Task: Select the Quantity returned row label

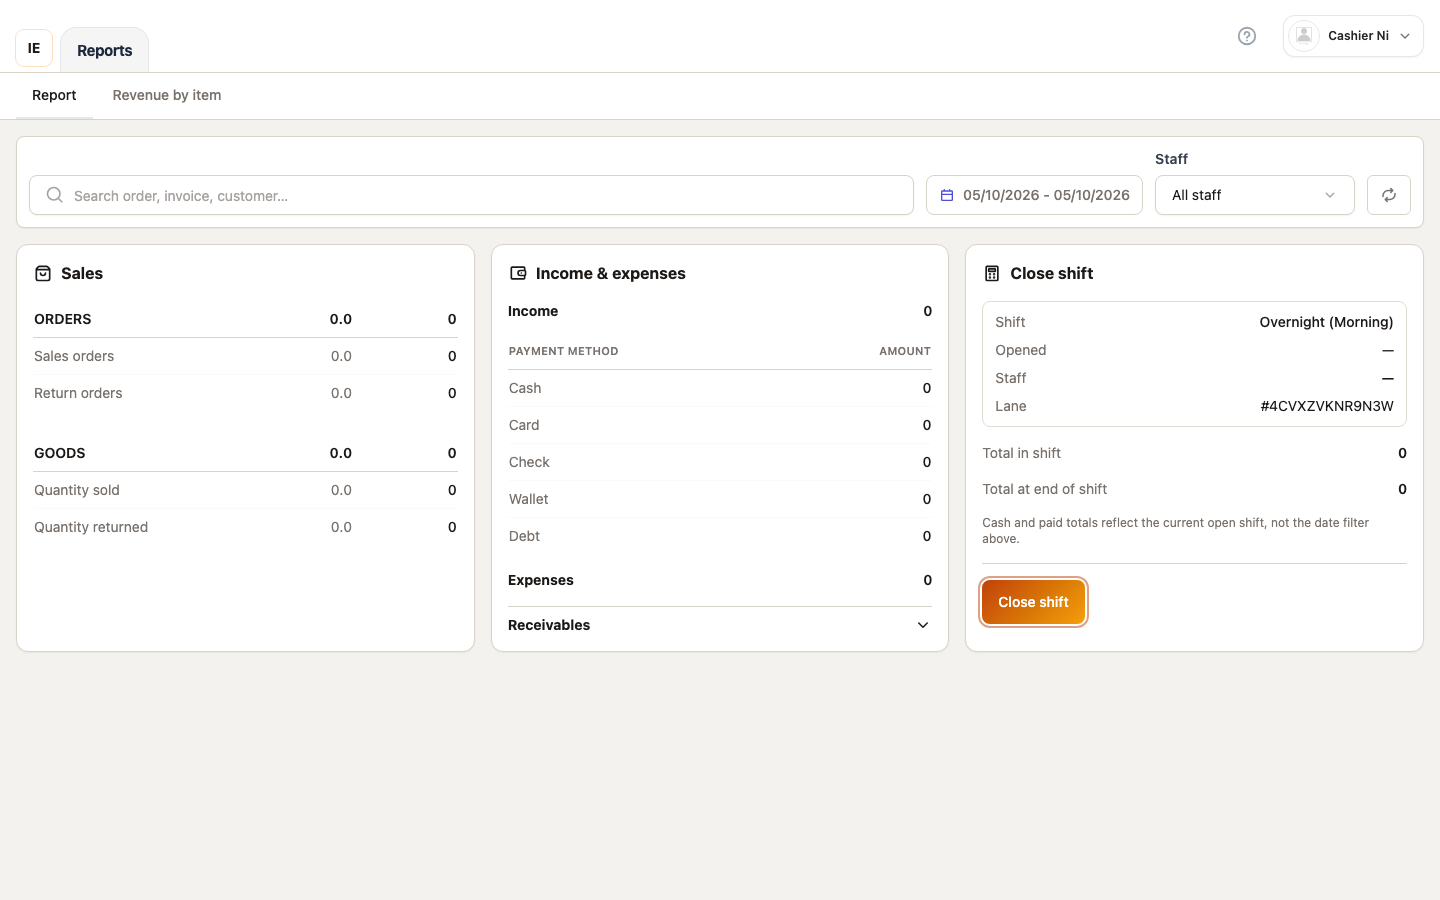Action: 91,527
